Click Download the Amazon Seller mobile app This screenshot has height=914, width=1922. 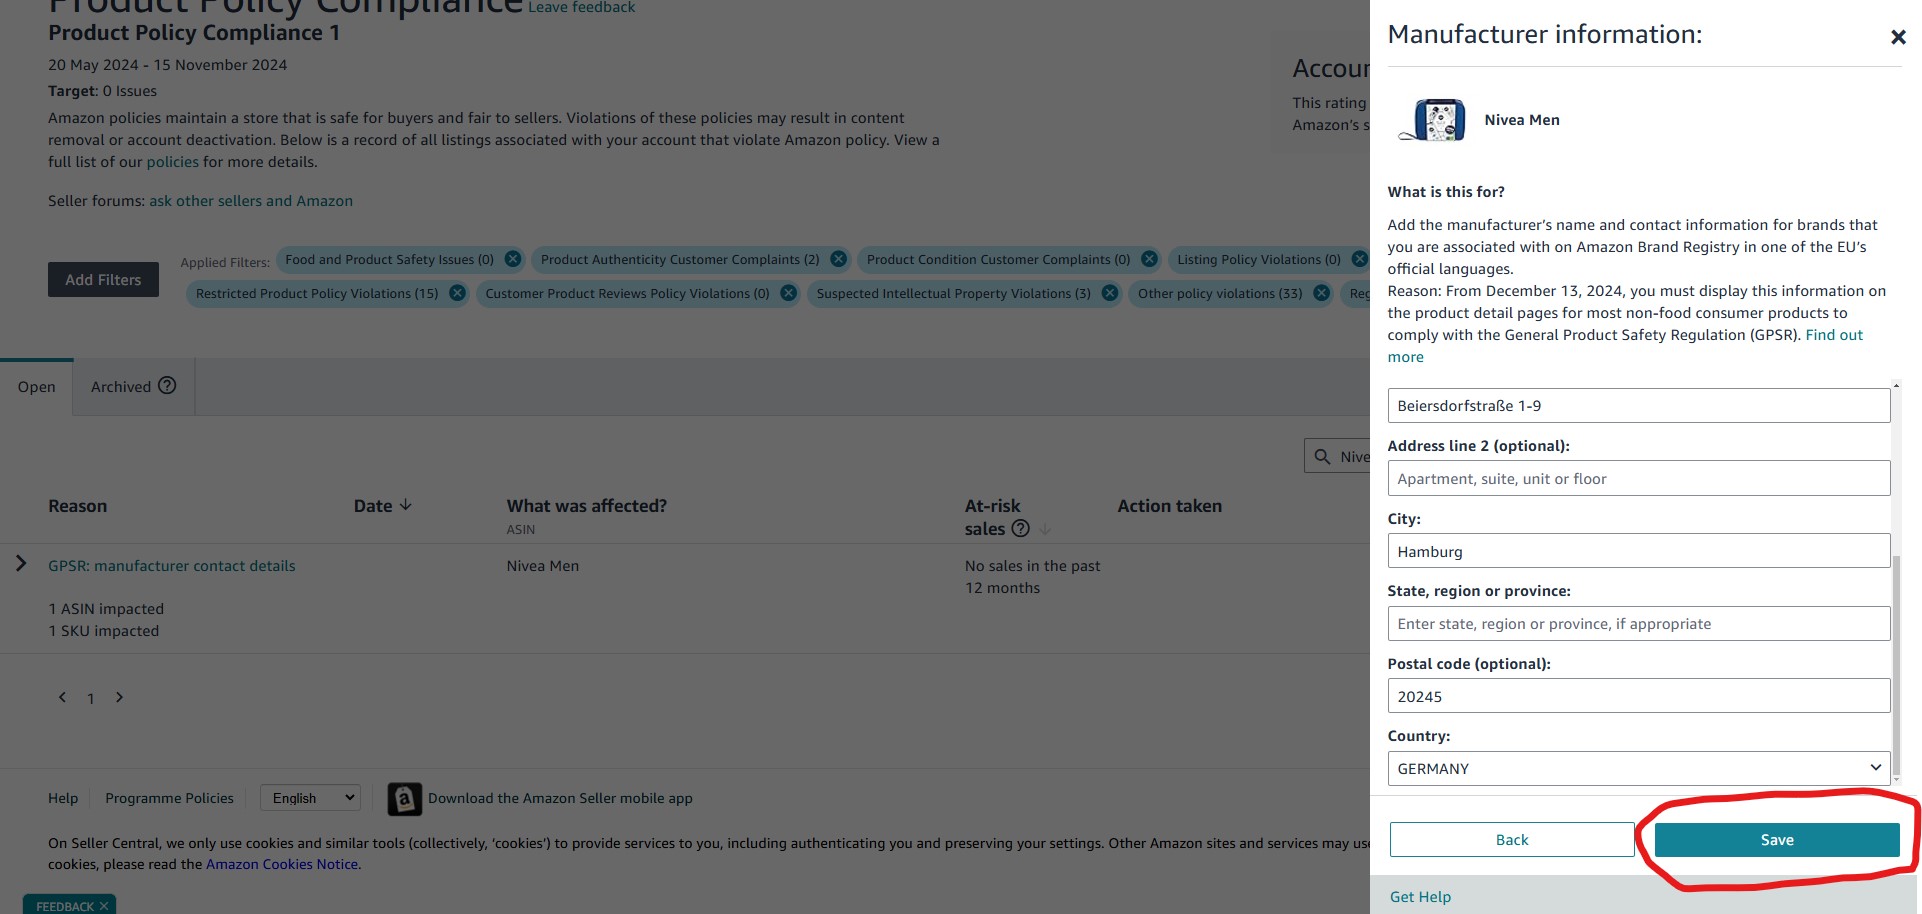click(x=560, y=798)
